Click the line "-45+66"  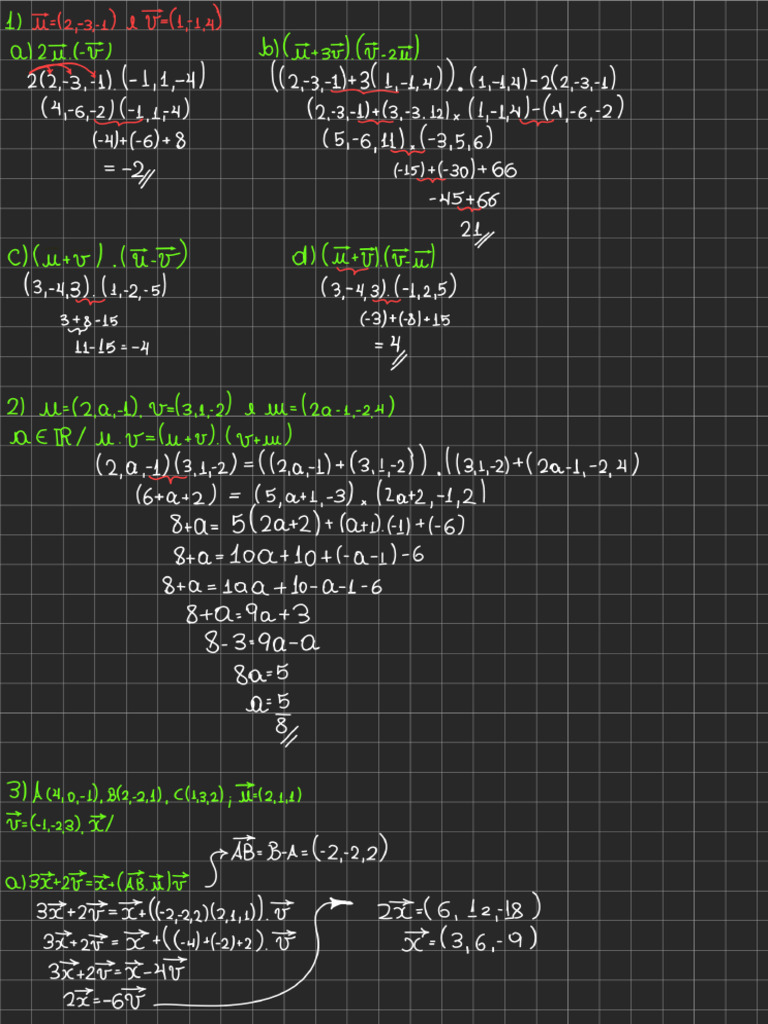[x=462, y=199]
